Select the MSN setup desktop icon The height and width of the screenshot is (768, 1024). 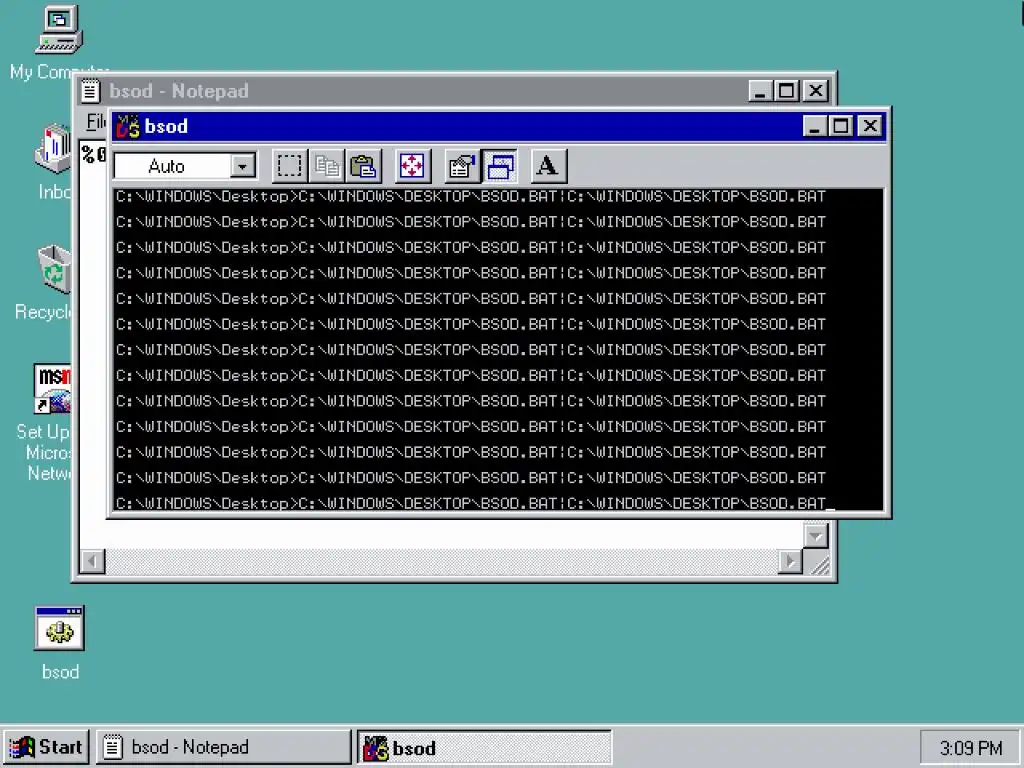[52, 389]
